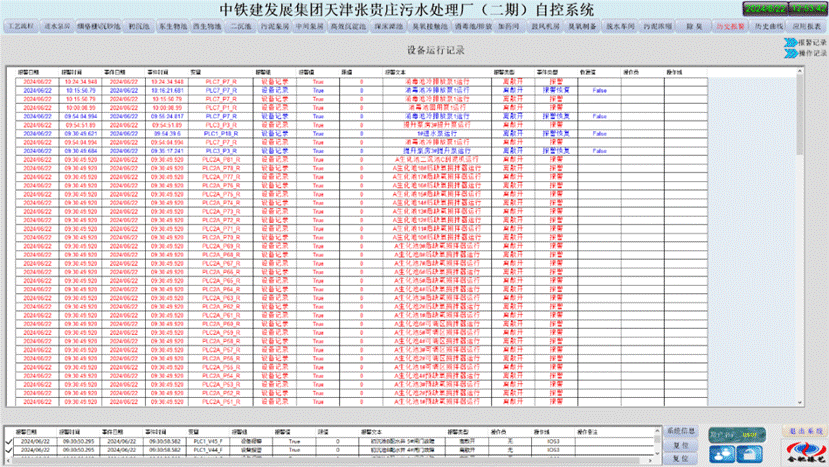Click the red and blue company logo
829x467 pixels.
pos(805,452)
